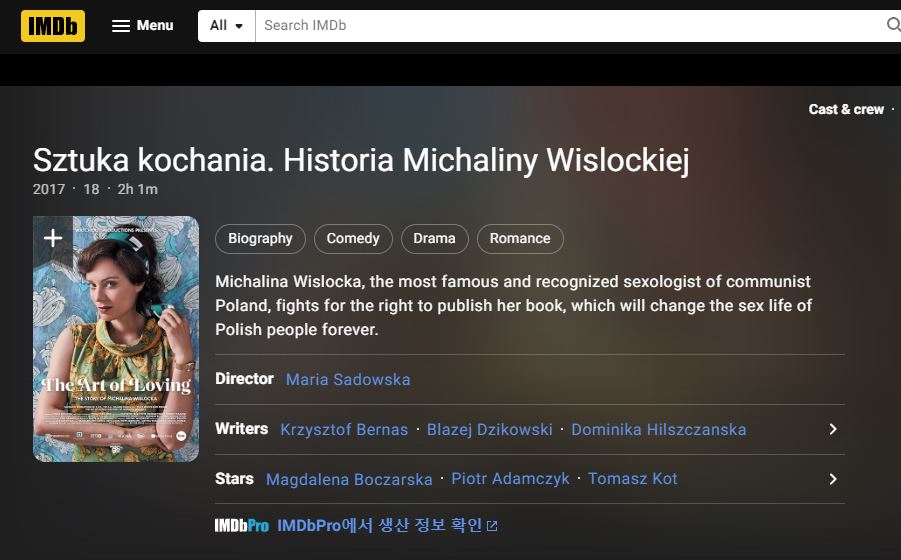The image size is (901, 560).
Task: Click the plot summary paragraph
Action: [514, 306]
